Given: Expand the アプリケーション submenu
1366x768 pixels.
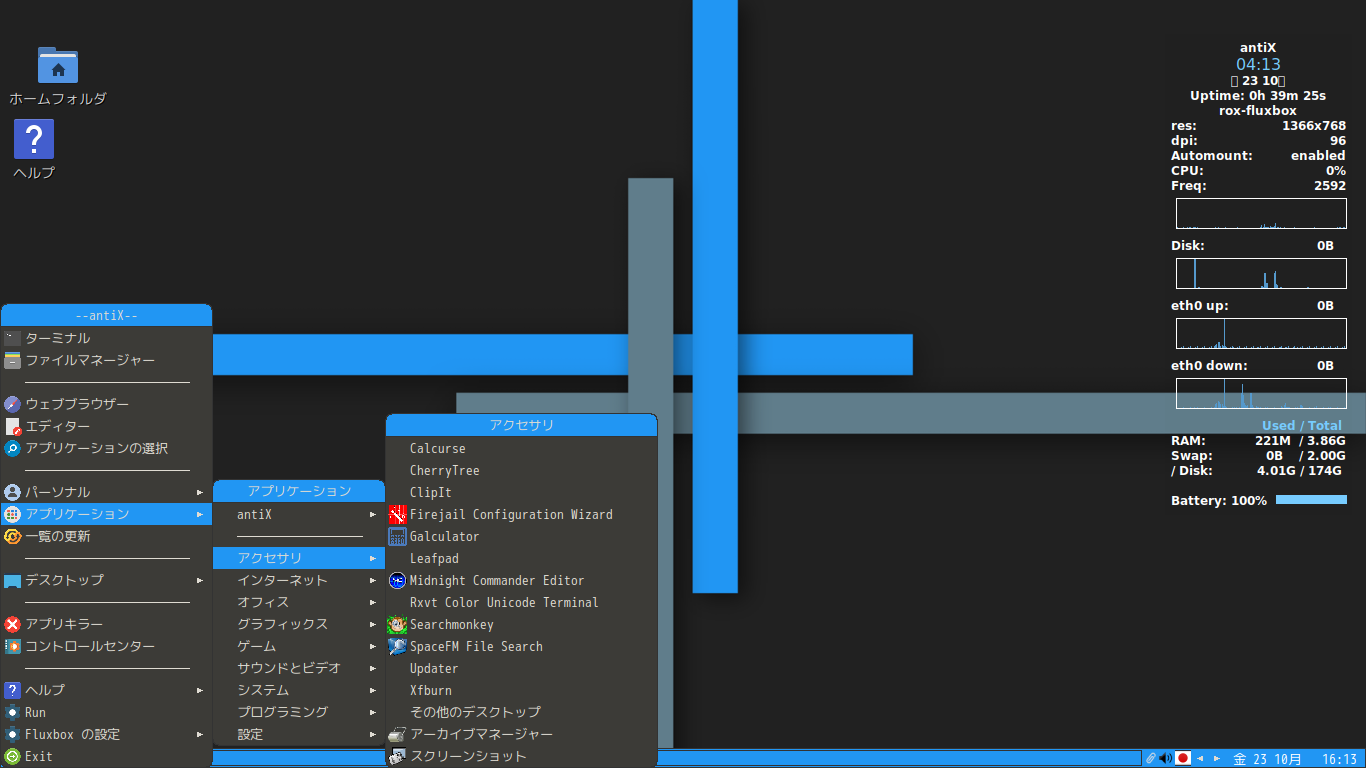Looking at the screenshot, I should coord(106,514).
